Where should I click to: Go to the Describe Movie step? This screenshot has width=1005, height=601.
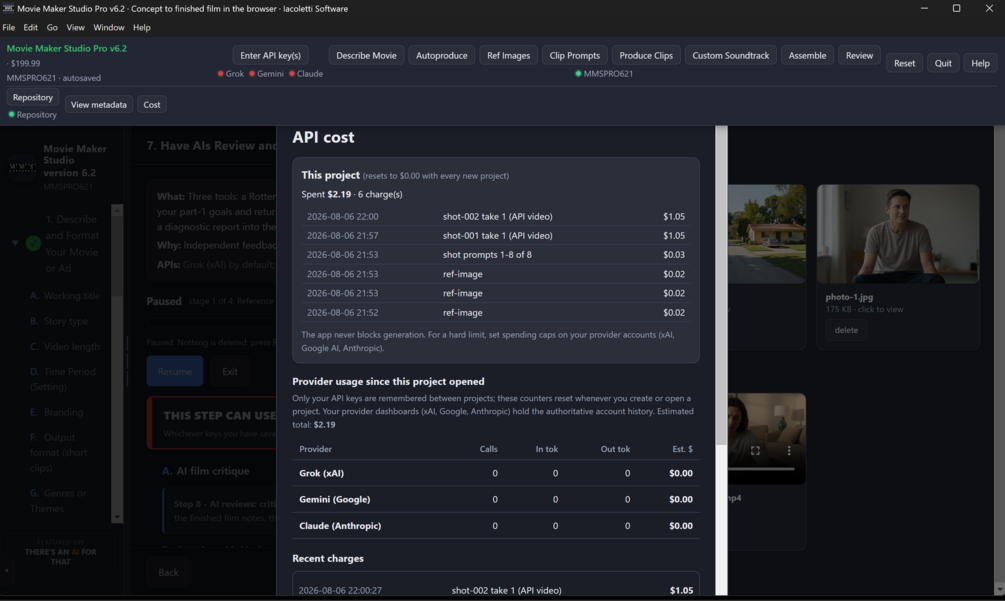tap(367, 55)
